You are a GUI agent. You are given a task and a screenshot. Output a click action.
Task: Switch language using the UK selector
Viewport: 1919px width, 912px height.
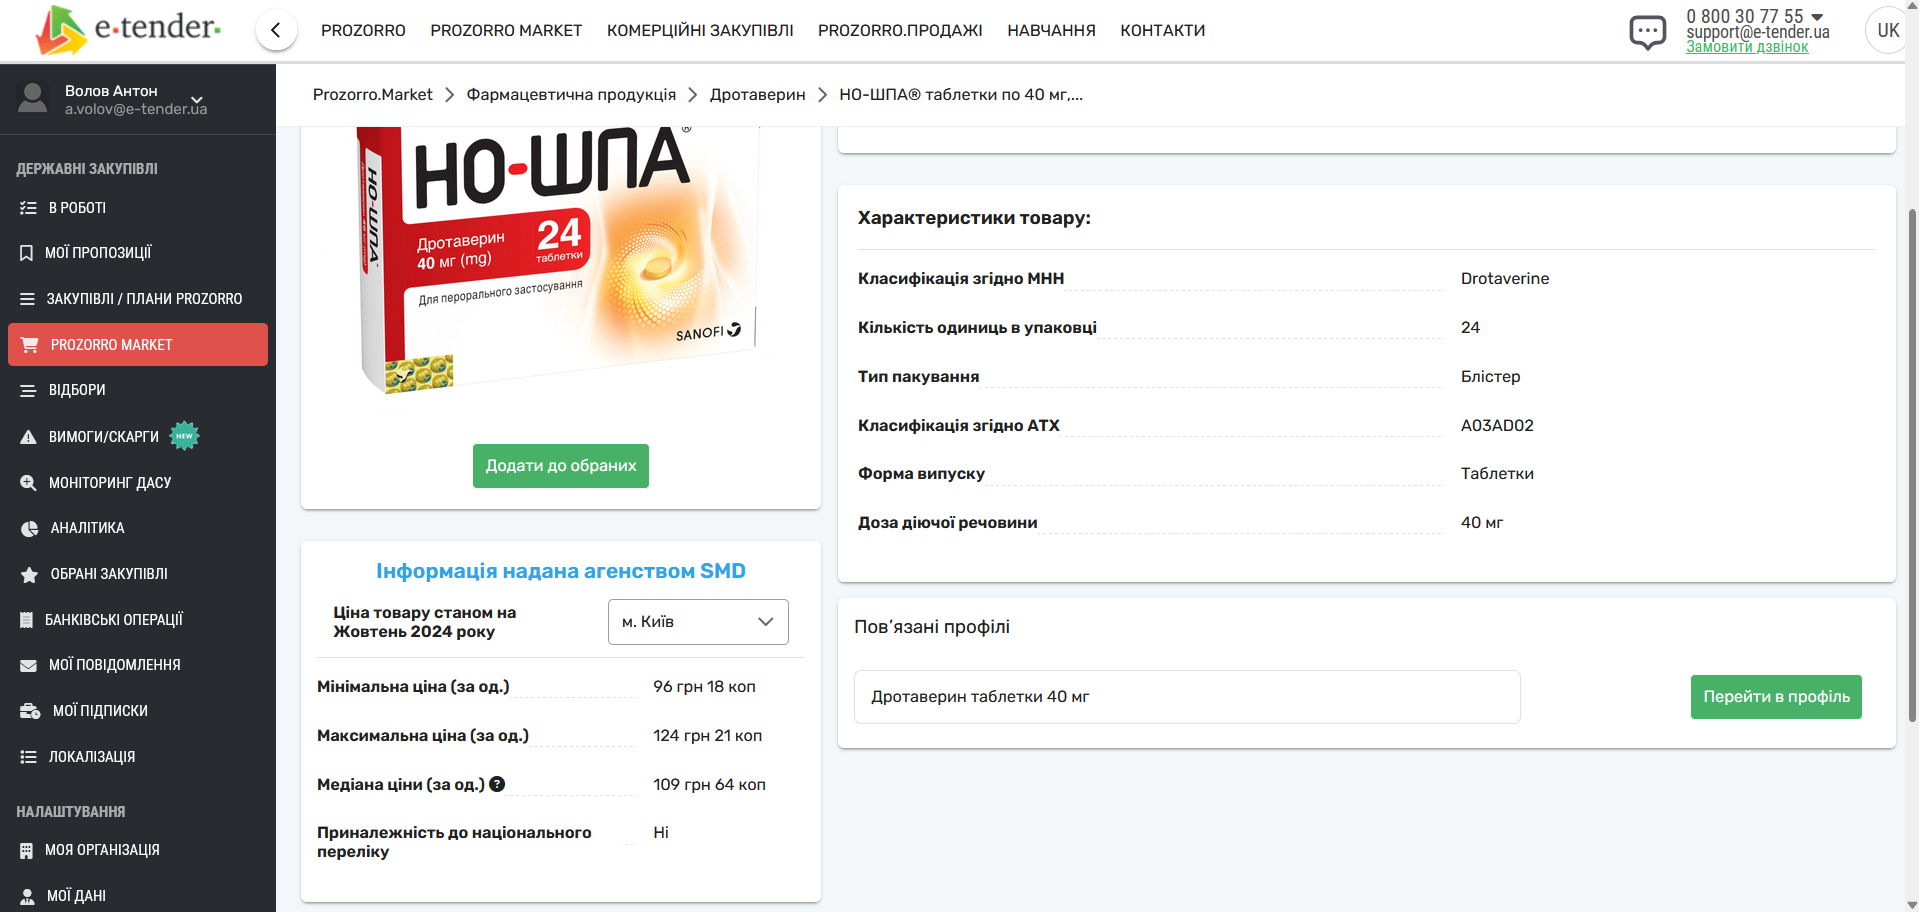pyautogui.click(x=1887, y=30)
